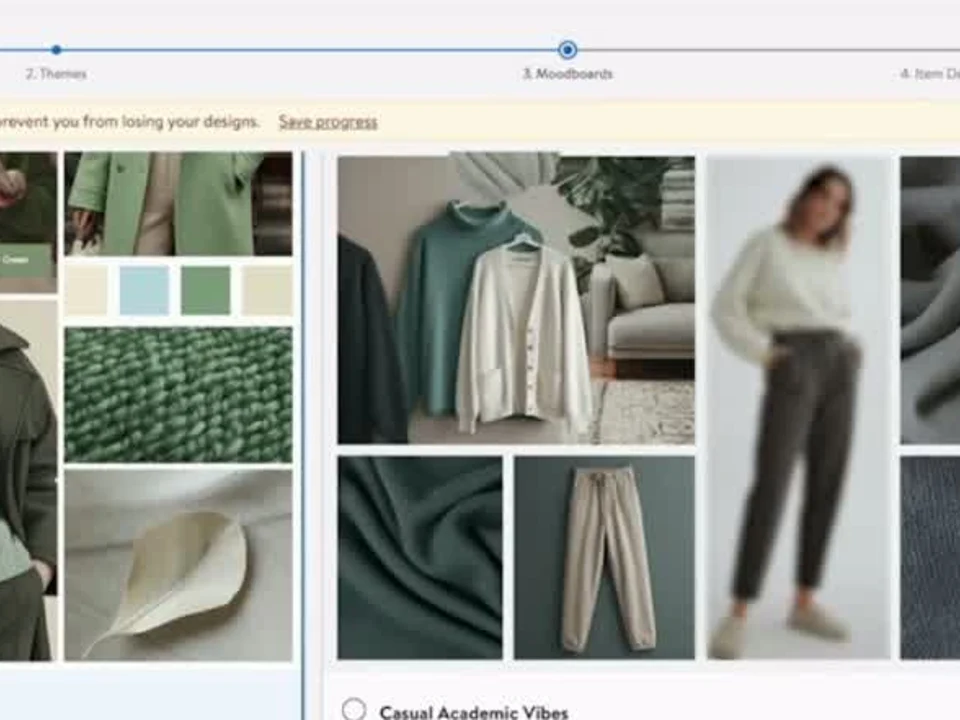
Task: Open the dark green draped fabric image
Action: [420, 558]
